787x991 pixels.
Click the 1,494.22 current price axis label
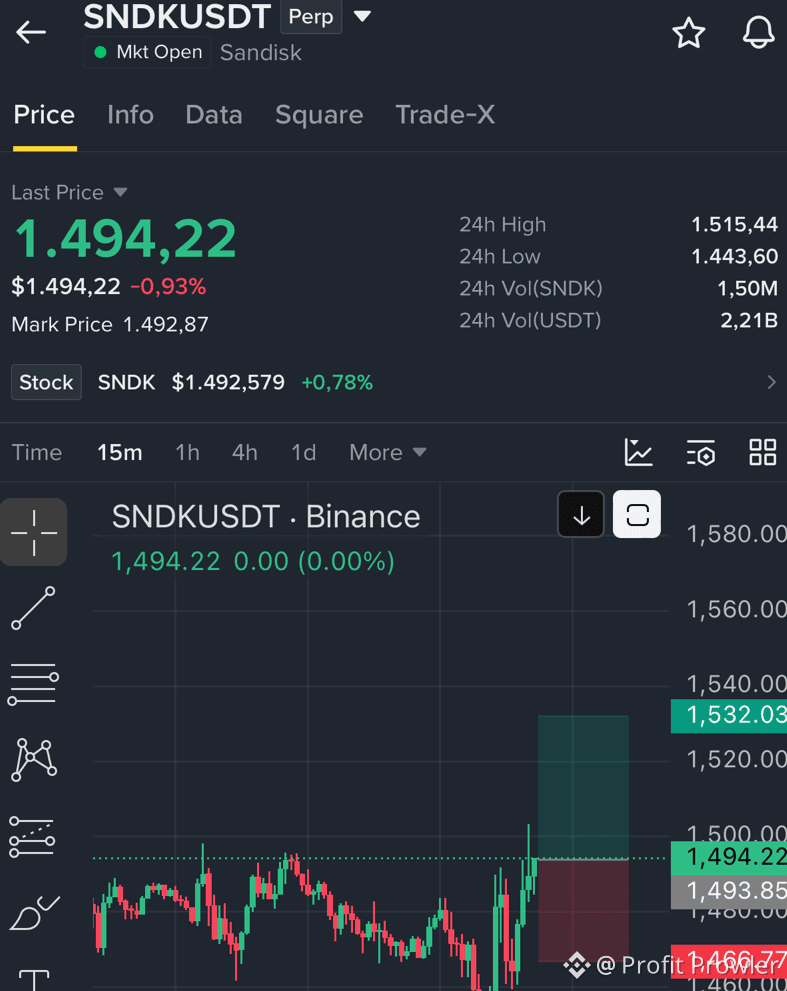[729, 858]
